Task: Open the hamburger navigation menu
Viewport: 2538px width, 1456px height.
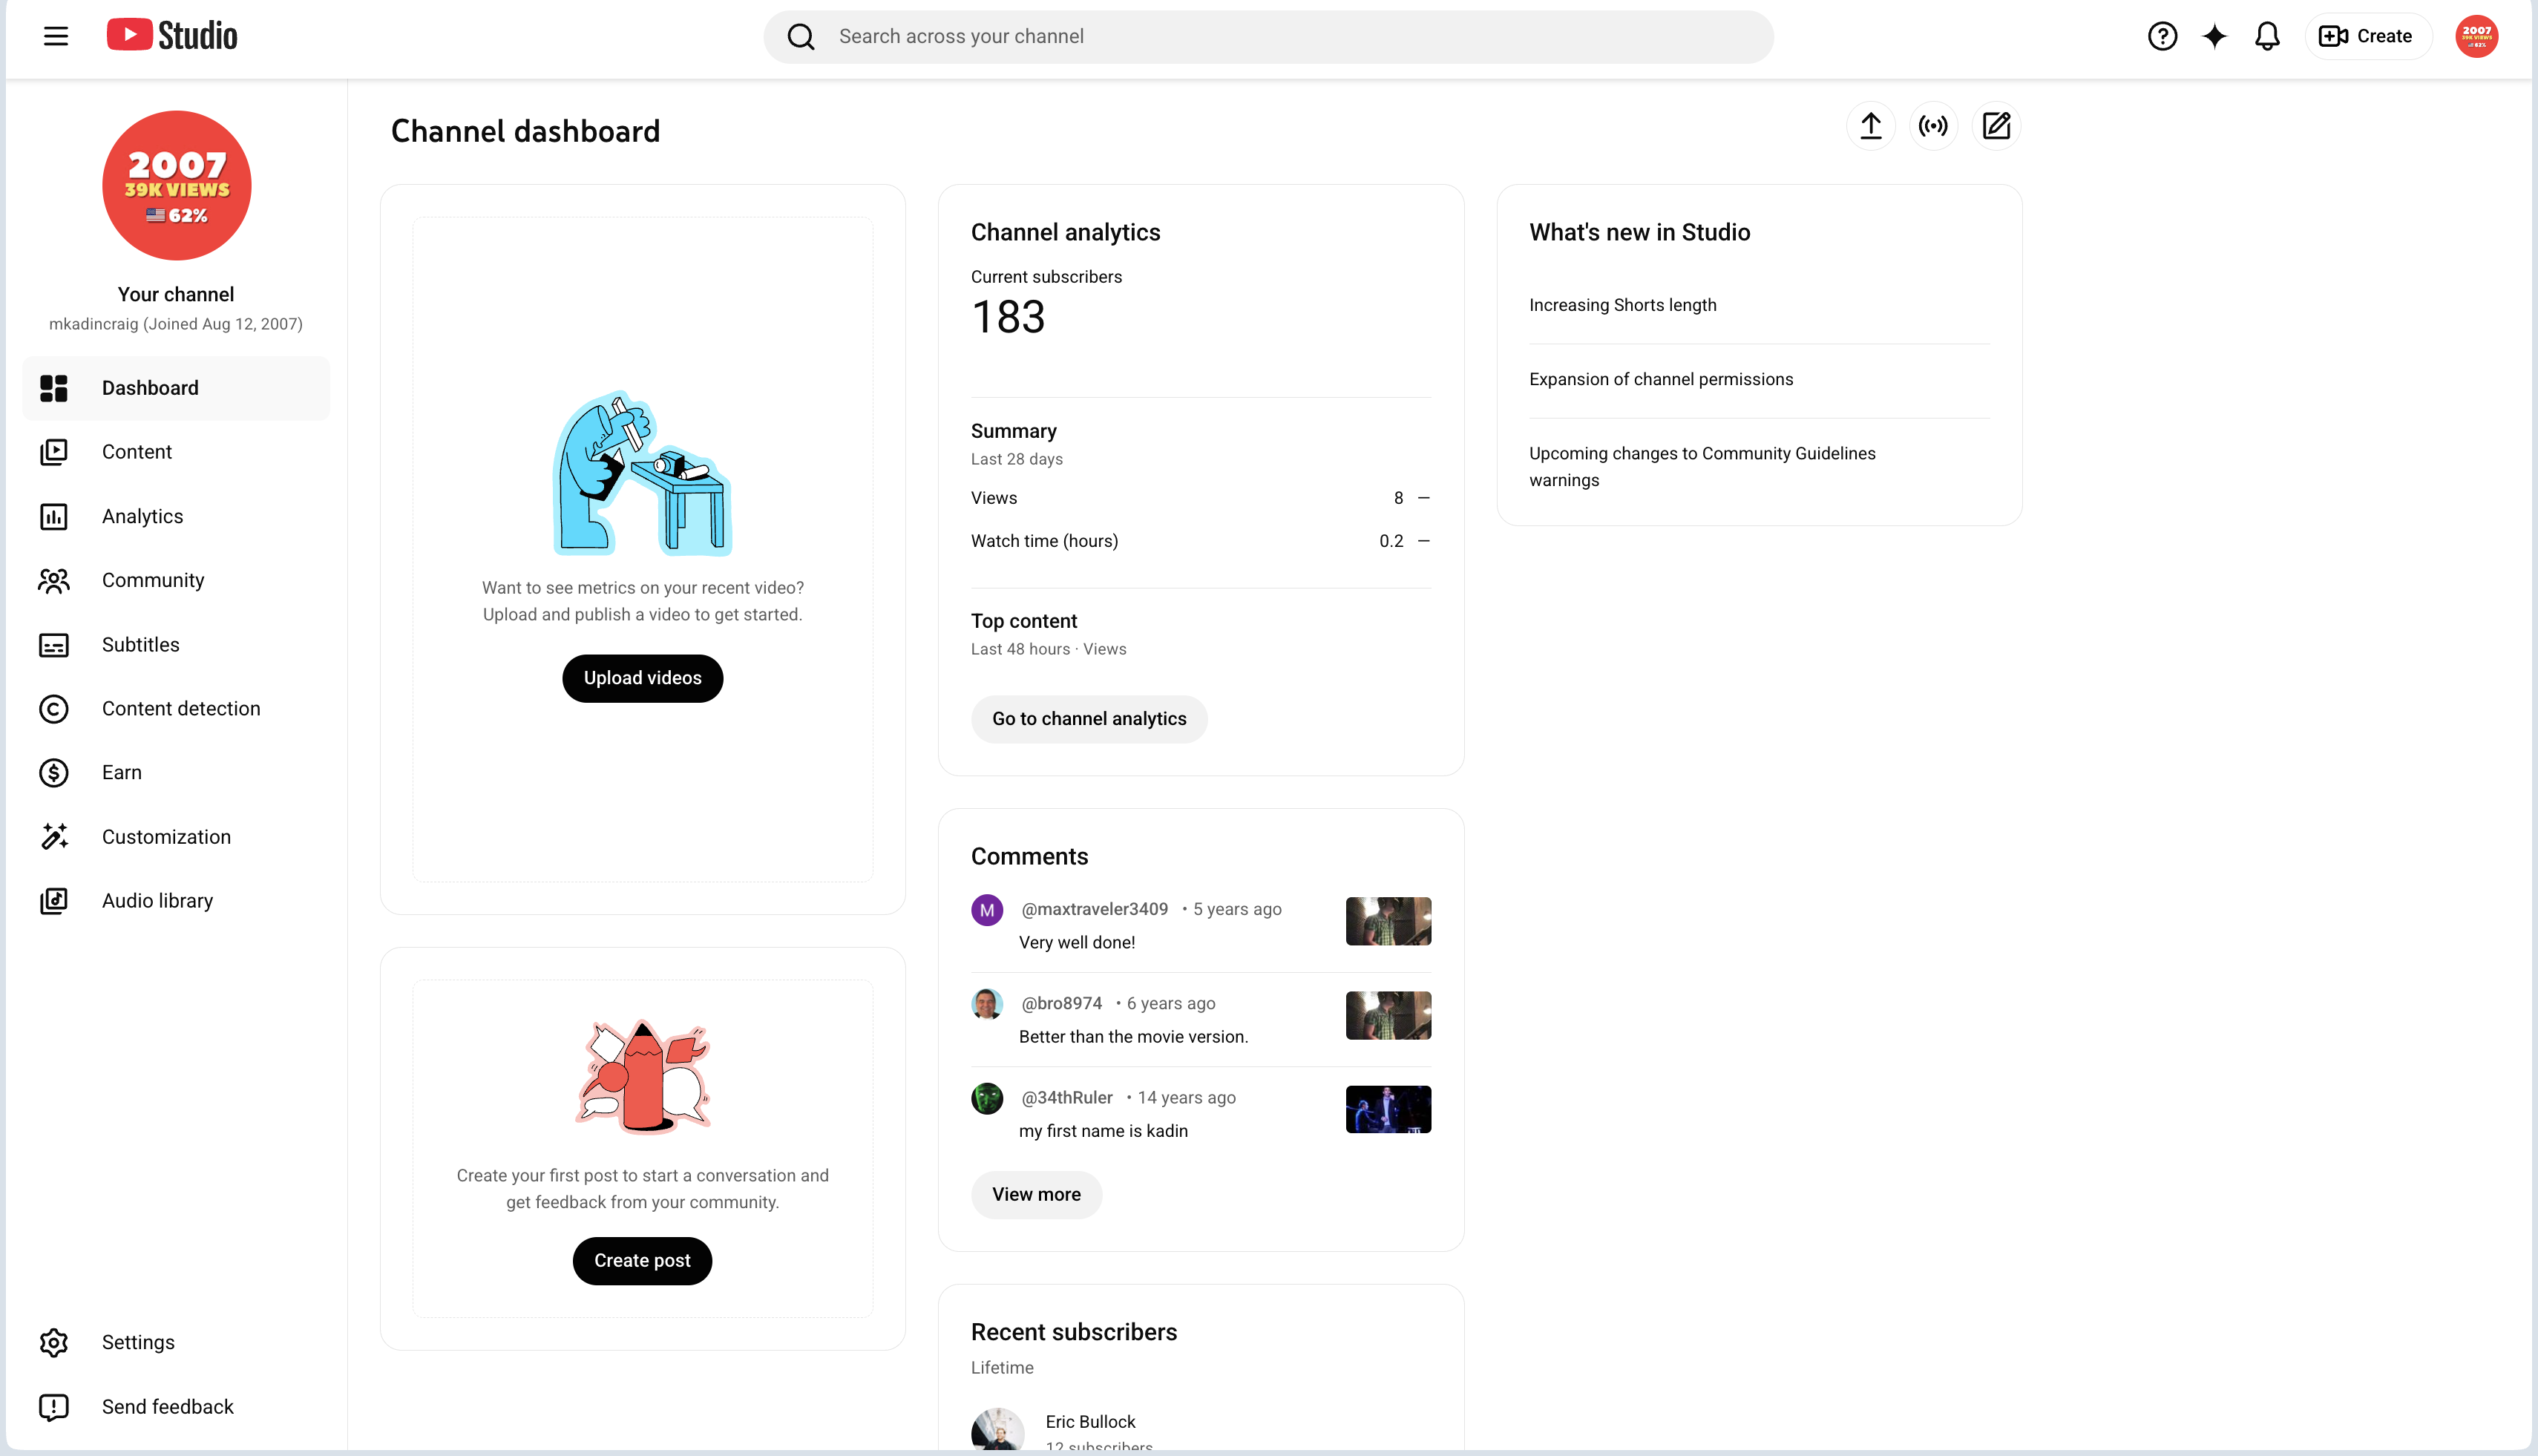Action: click(56, 36)
